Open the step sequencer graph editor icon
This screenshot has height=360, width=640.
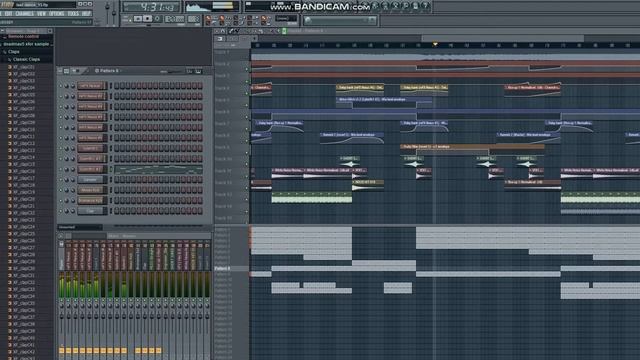tap(190, 71)
